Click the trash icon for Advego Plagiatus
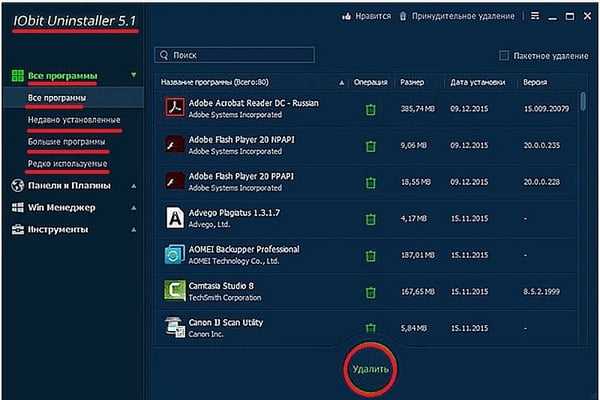Screen dimensions: 600x400 coord(370,219)
